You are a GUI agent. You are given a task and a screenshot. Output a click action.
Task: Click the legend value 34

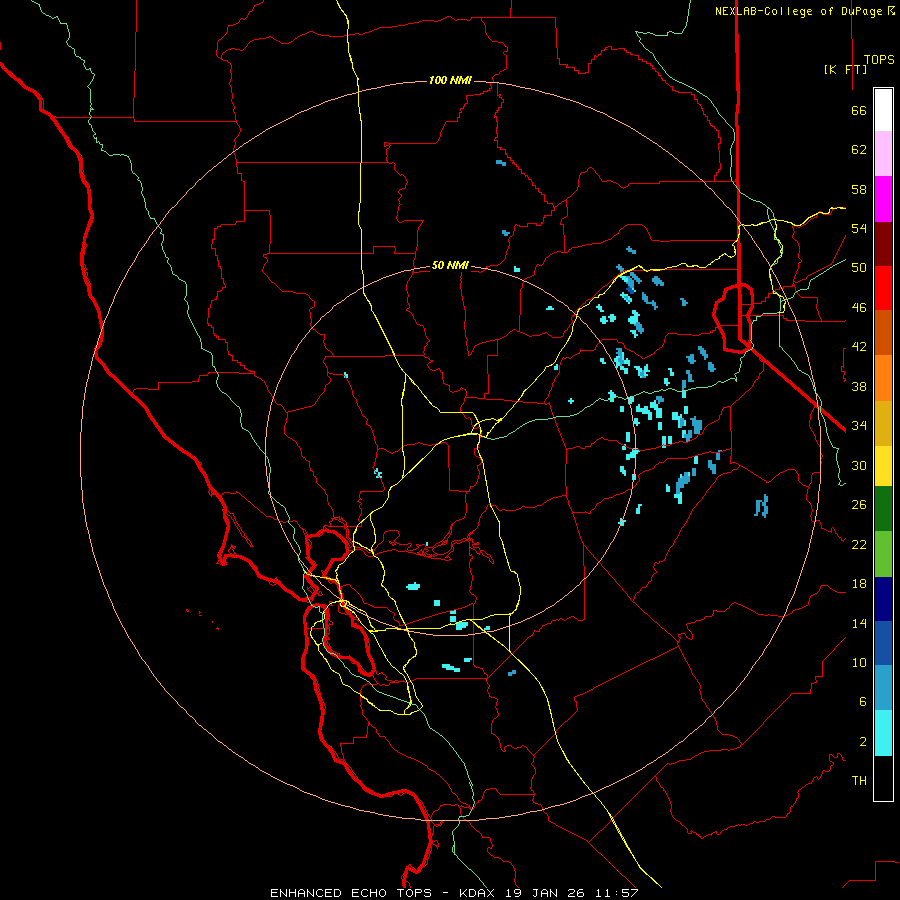[x=859, y=426]
